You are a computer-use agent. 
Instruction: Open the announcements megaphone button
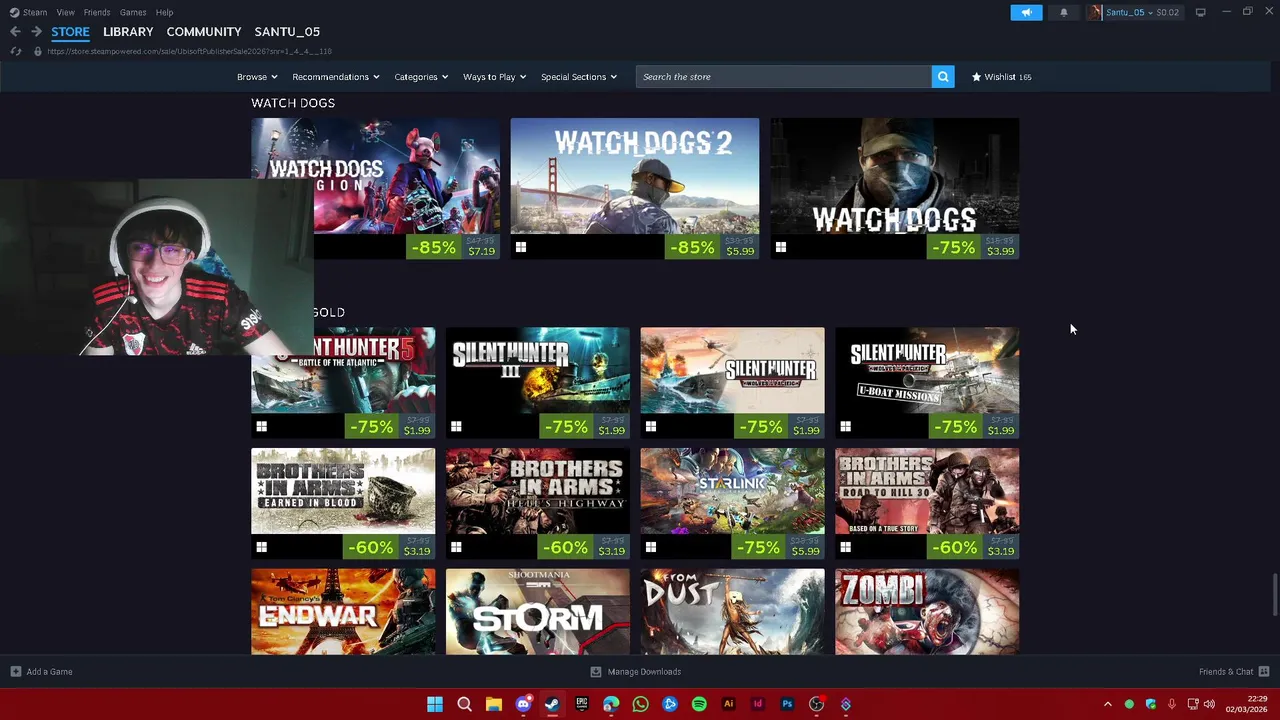pyautogui.click(x=1026, y=12)
